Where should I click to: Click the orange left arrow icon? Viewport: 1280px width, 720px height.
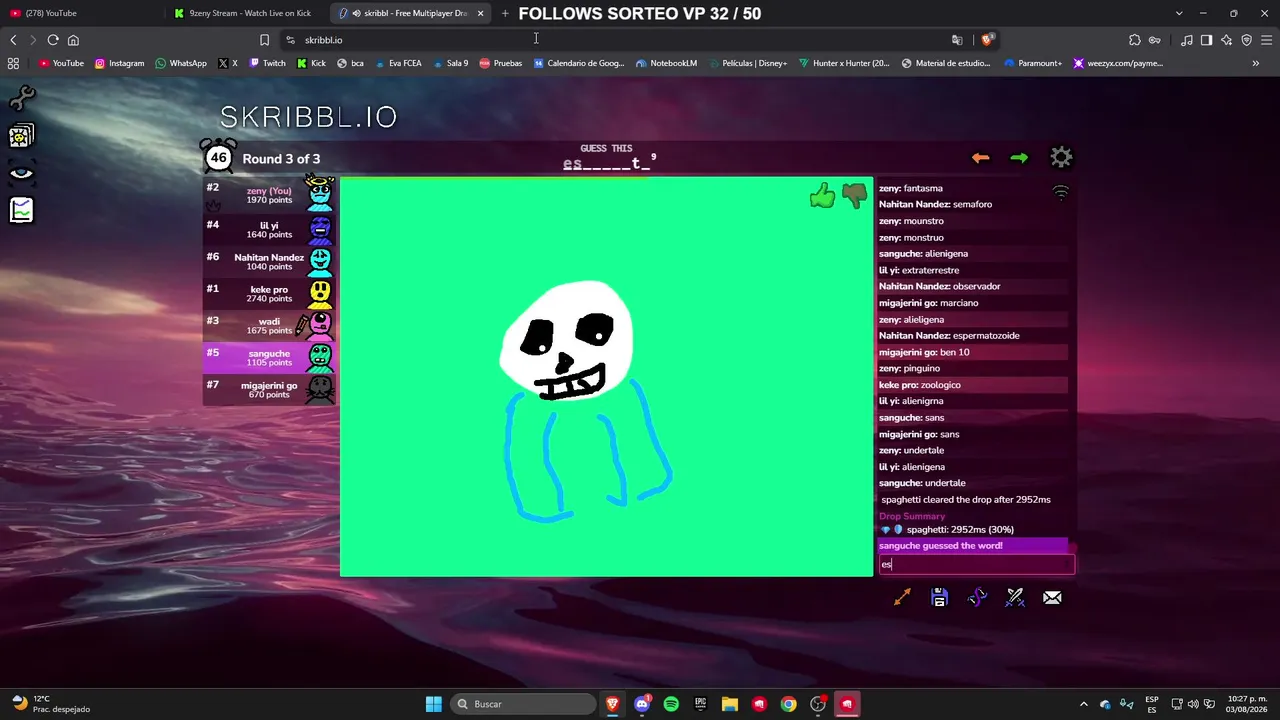980,158
